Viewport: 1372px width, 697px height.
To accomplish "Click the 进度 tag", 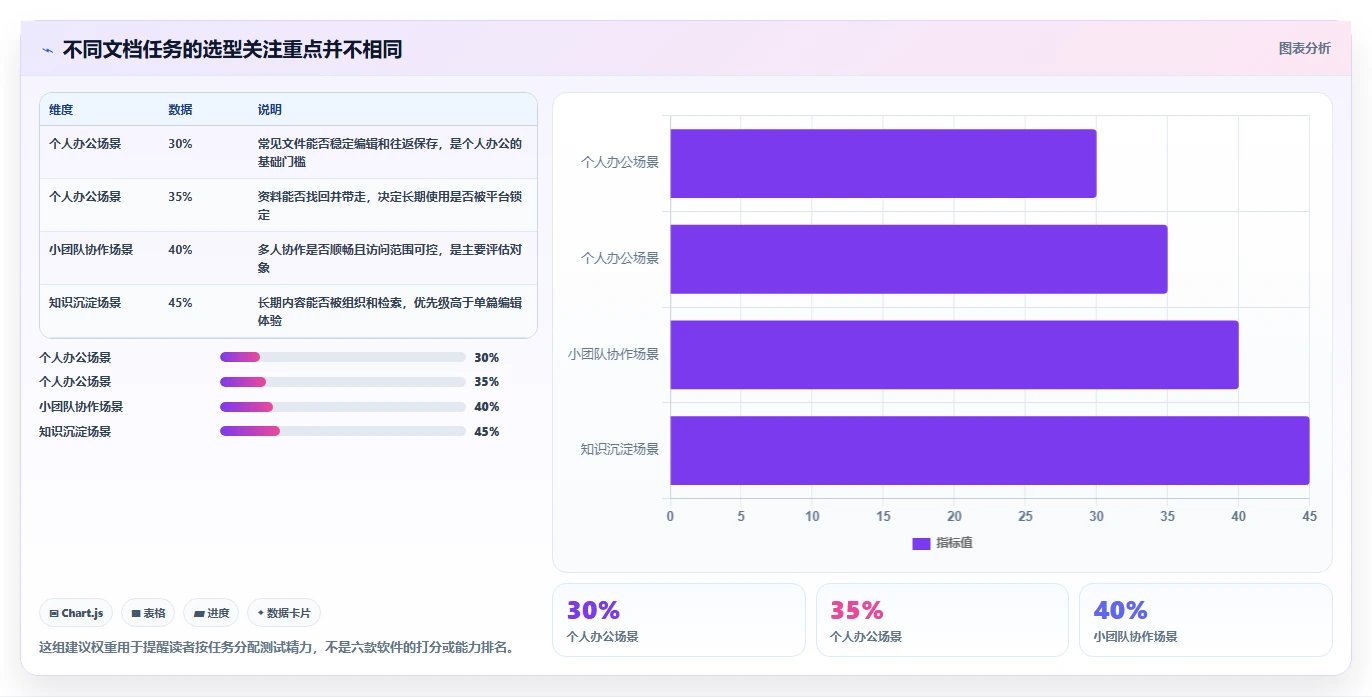I will (x=211, y=613).
